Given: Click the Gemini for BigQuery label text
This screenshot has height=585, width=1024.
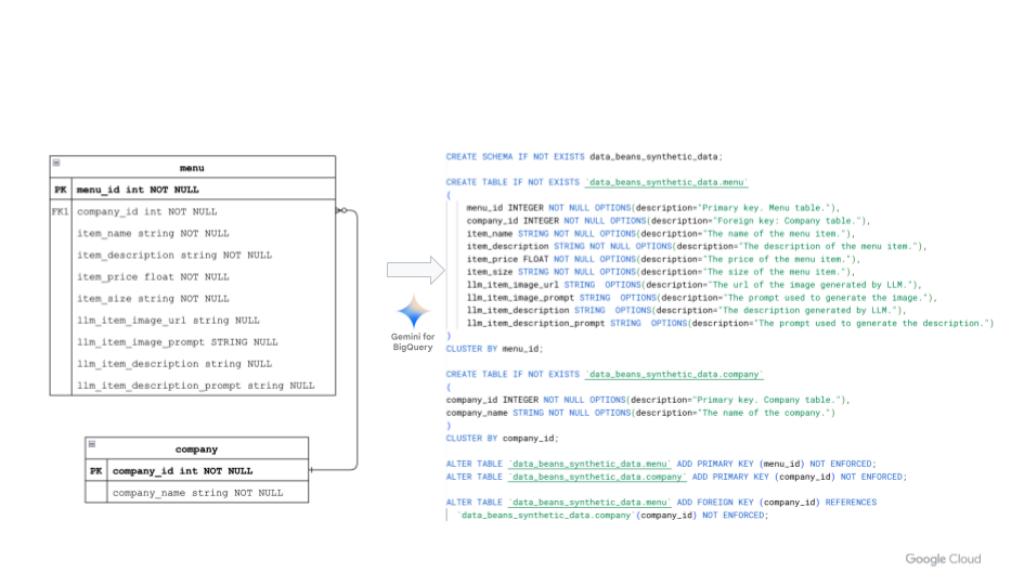Looking at the screenshot, I should coord(412,342).
